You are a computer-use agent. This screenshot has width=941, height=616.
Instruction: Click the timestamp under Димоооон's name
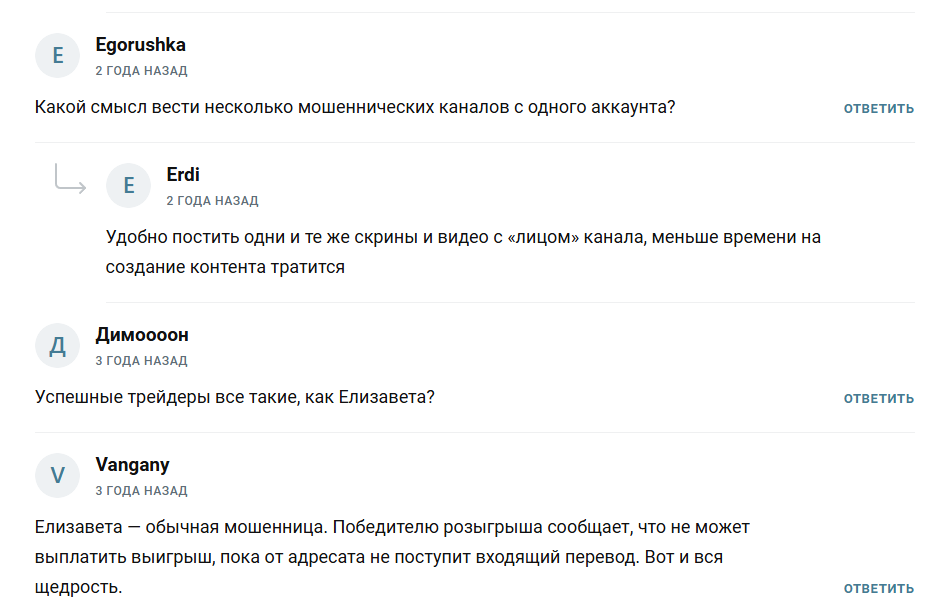pos(141,361)
